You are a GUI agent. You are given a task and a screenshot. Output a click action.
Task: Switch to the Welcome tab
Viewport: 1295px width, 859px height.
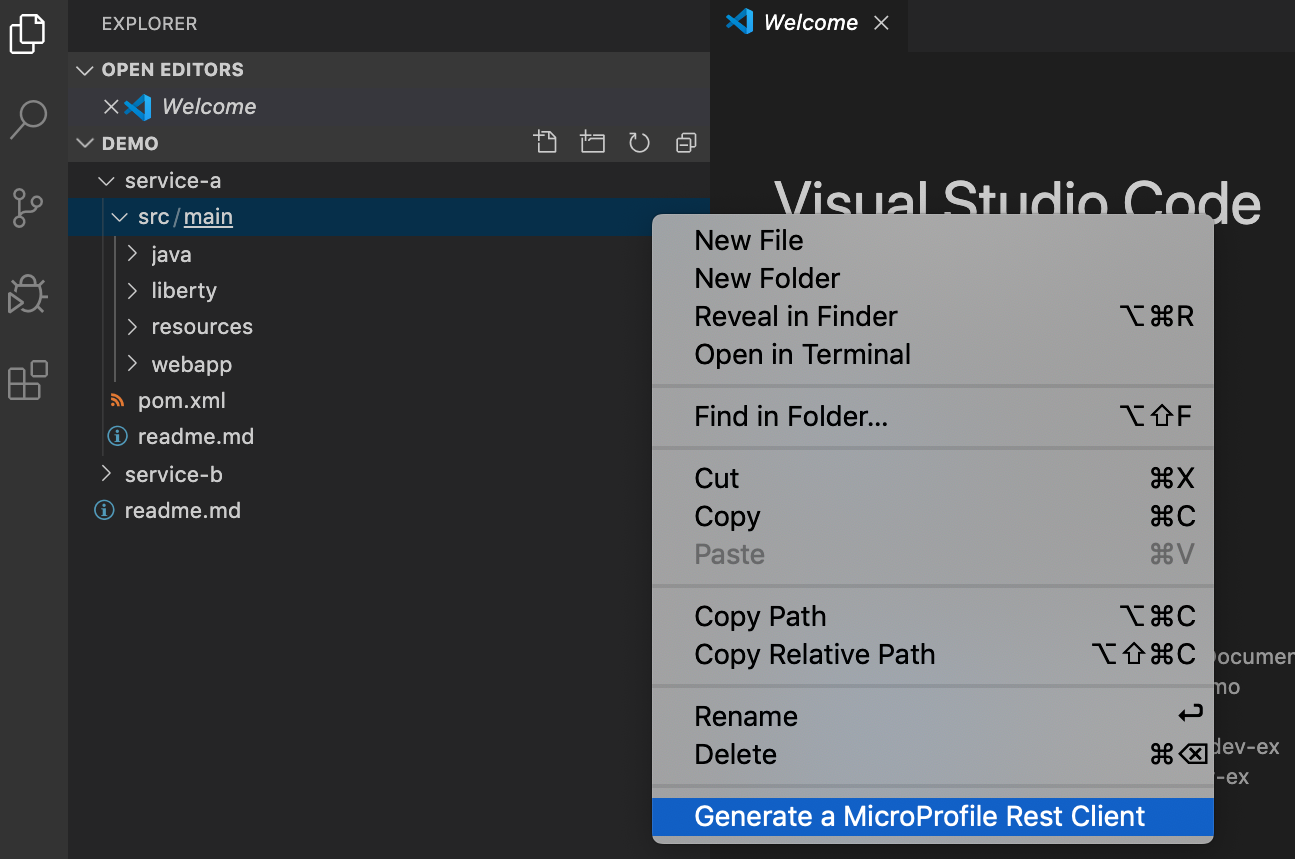tap(808, 23)
